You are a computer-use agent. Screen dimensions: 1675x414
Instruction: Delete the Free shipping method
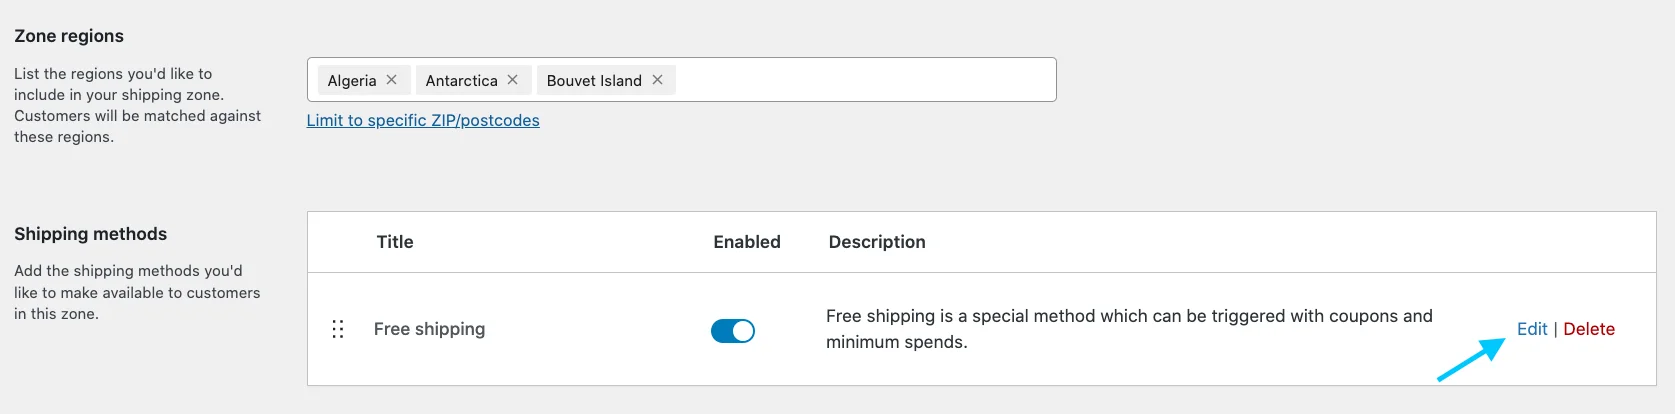[1589, 329]
